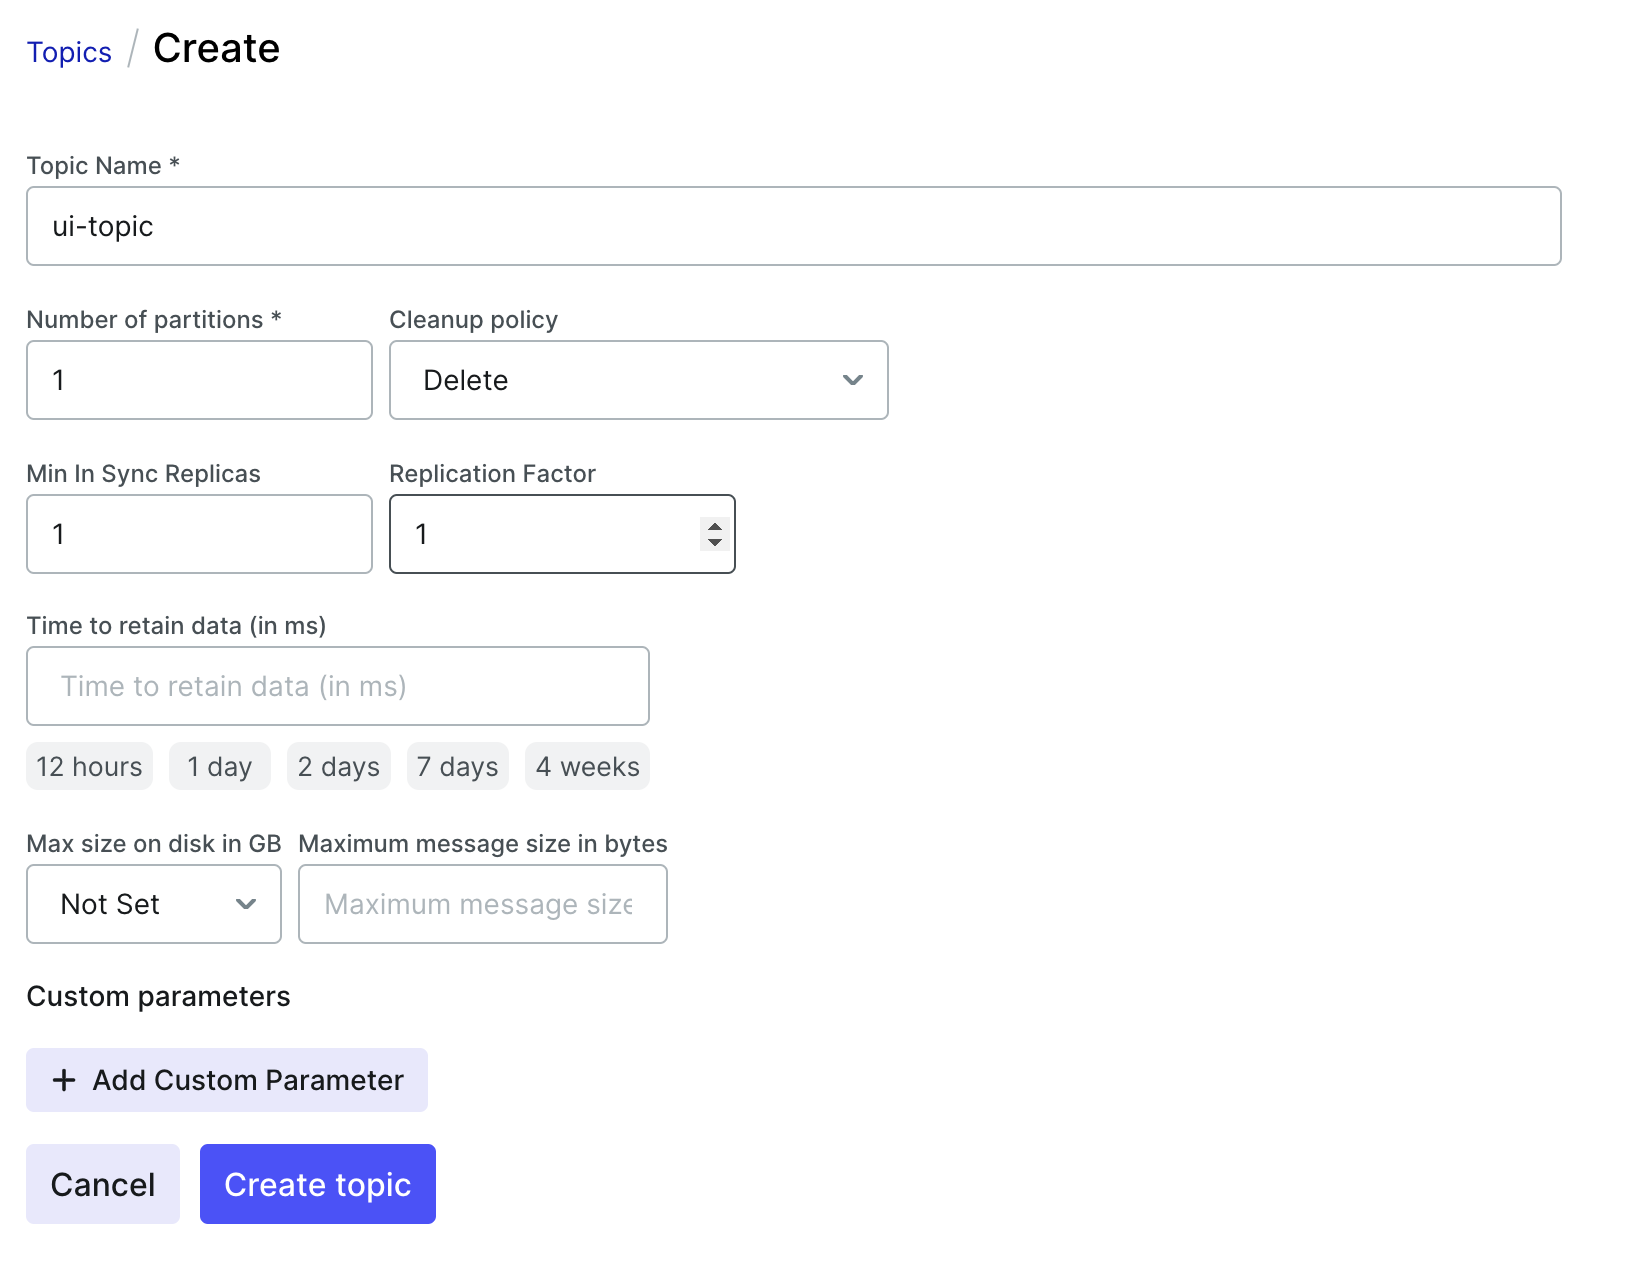The height and width of the screenshot is (1264, 1636).
Task: Click the Topic Name label
Action: 103,166
